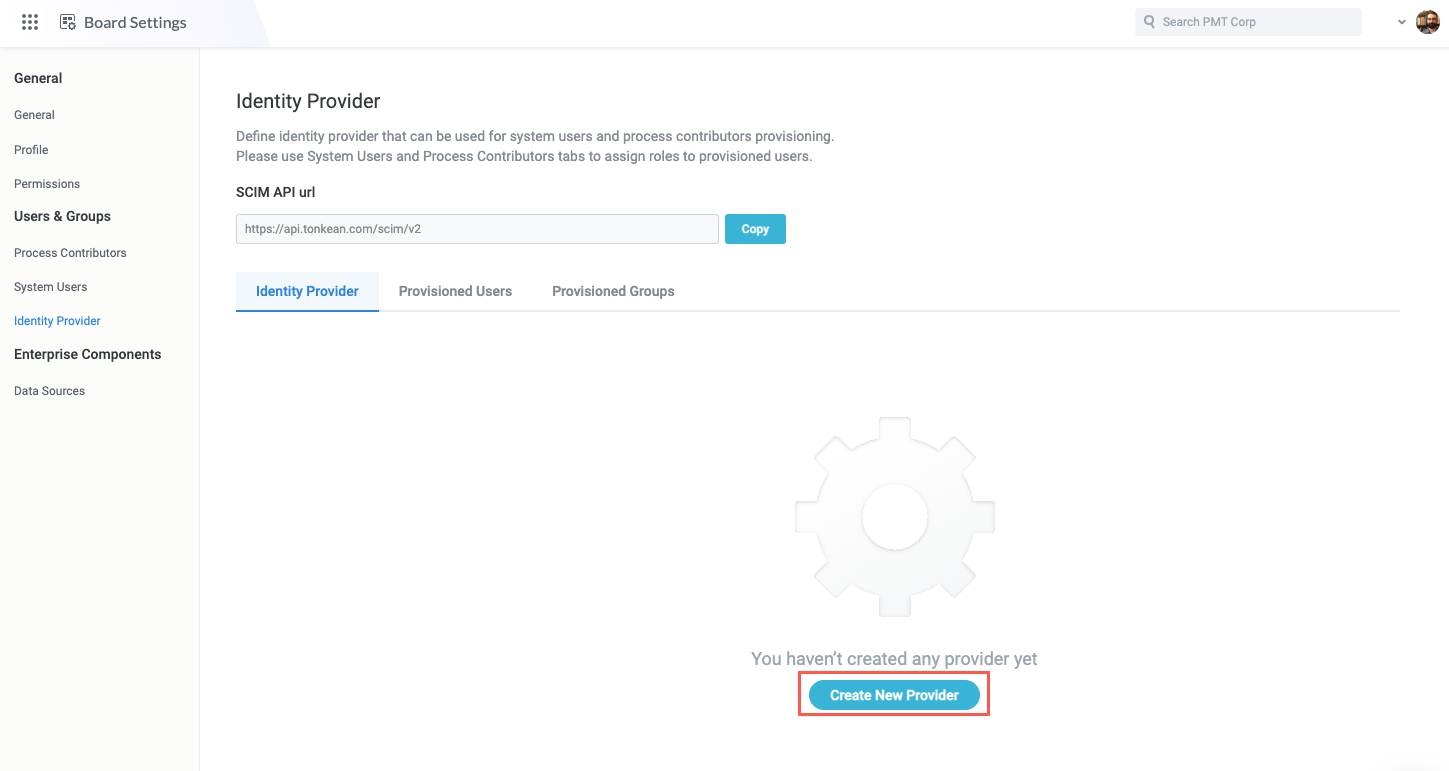Open the Profile settings page
The height and width of the screenshot is (771, 1449).
point(30,149)
